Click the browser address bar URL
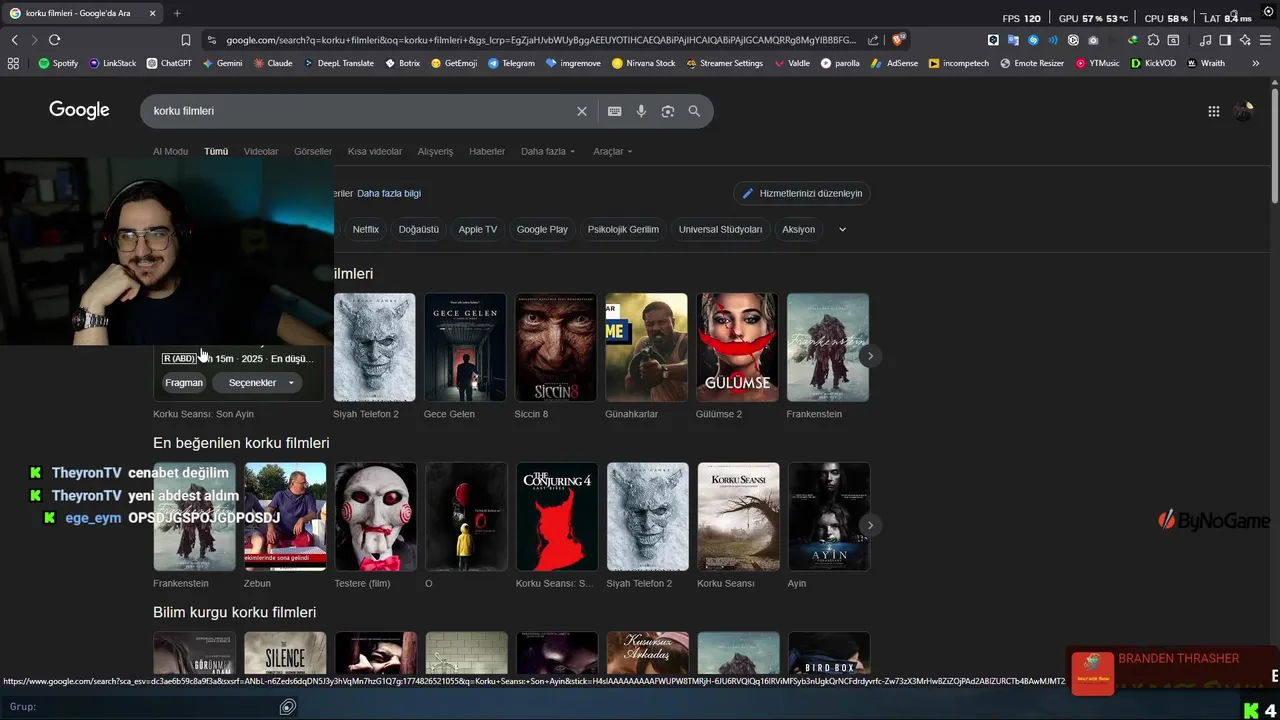Image resolution: width=1280 pixels, height=720 pixels. (x=540, y=40)
